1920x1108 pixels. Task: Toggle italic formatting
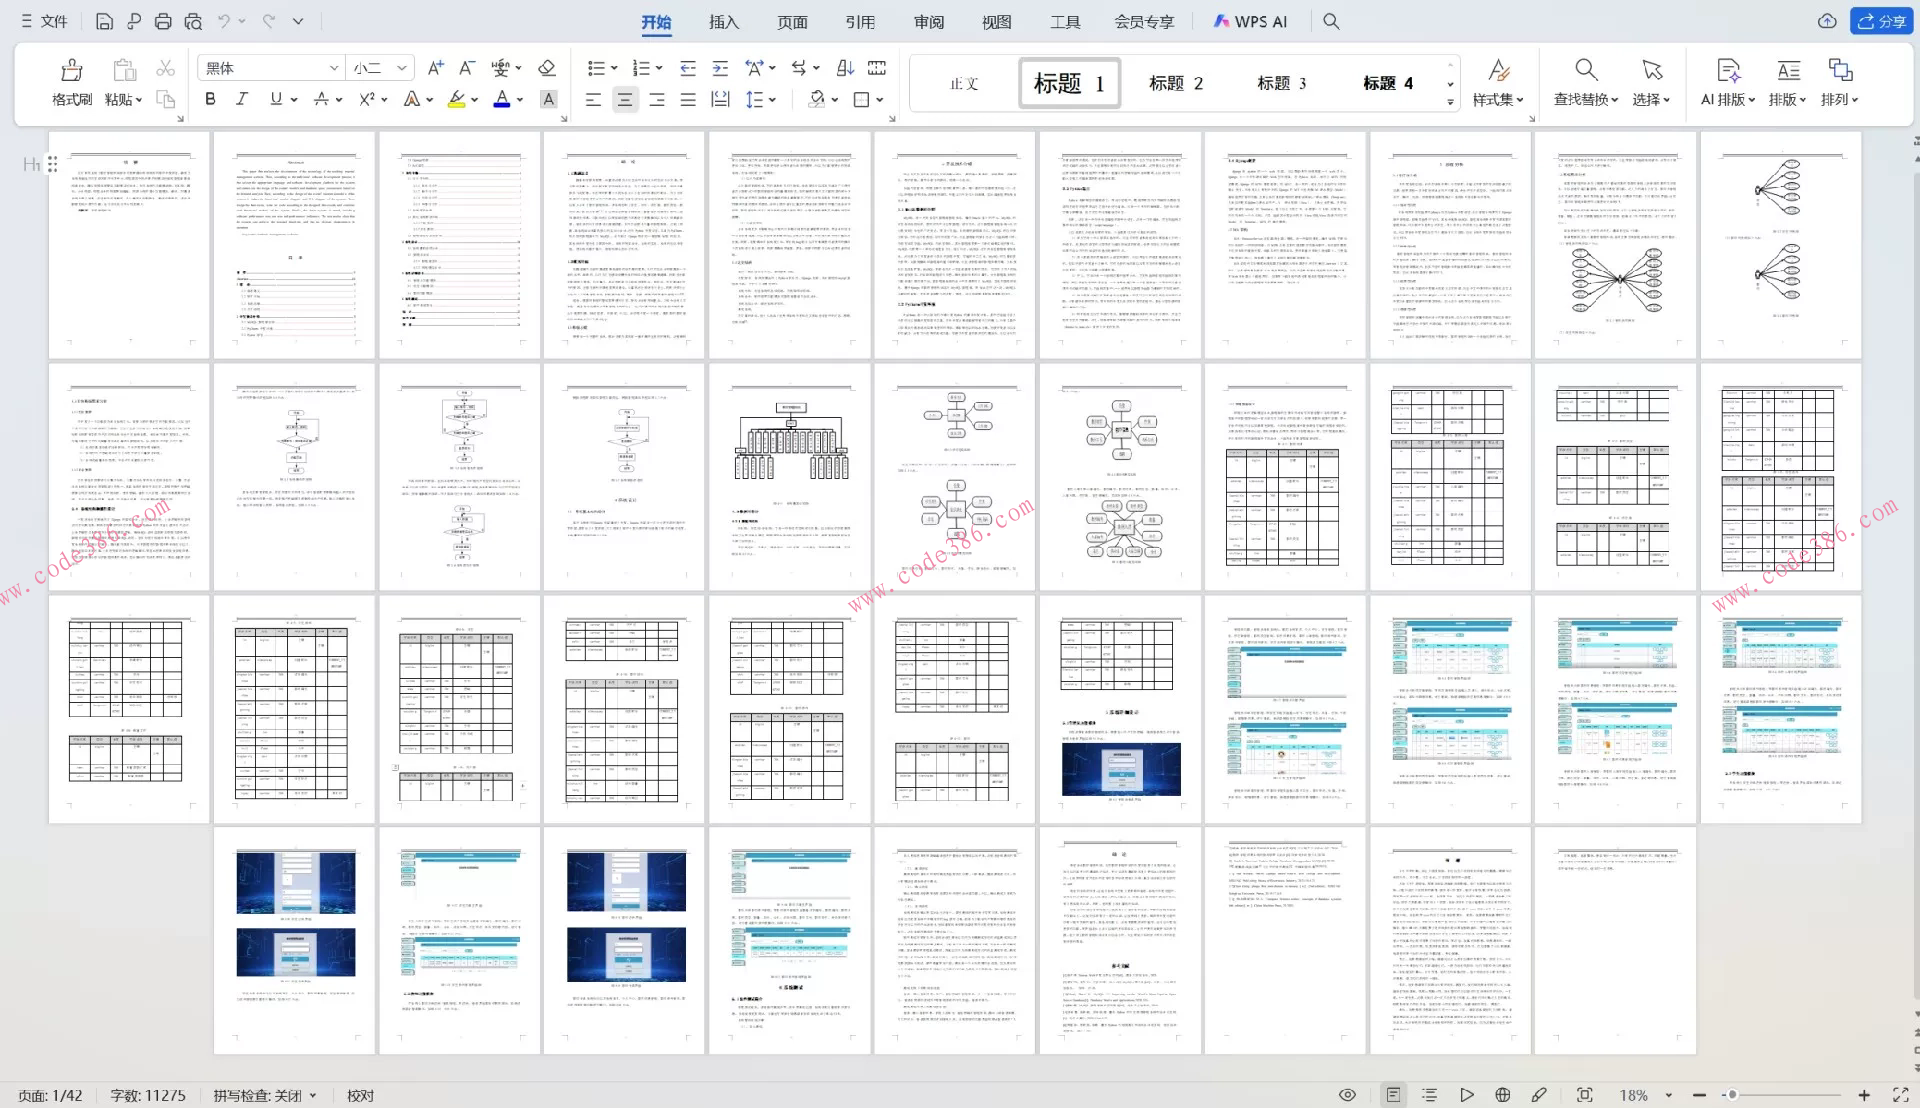tap(241, 99)
